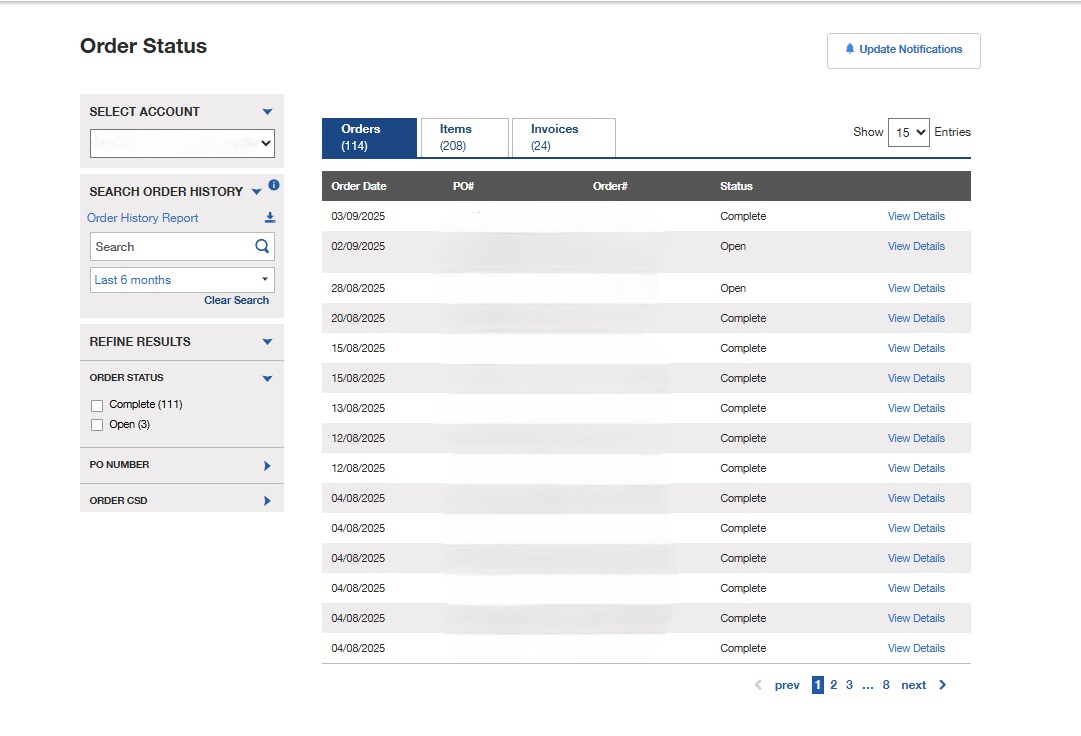1081x736 pixels.
Task: Click Clear Search link
Action: pos(236,300)
